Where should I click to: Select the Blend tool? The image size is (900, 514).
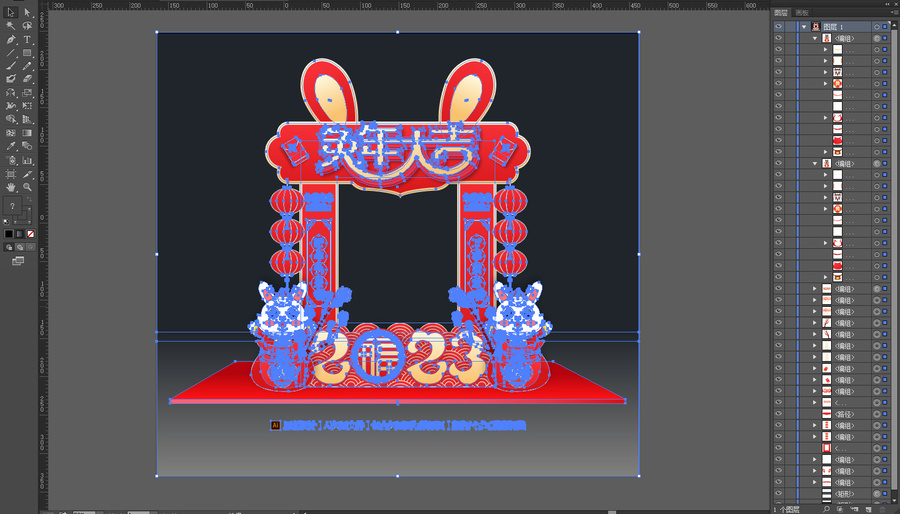click(27, 146)
